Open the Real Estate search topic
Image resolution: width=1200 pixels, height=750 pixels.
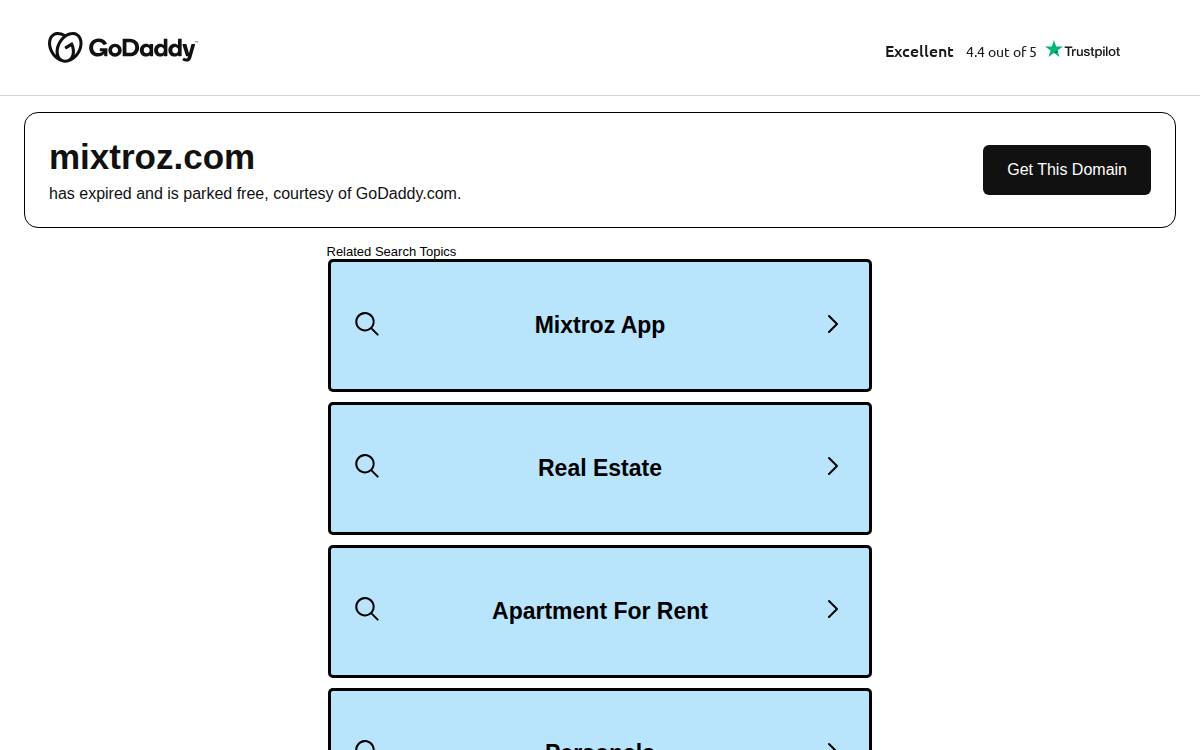(x=600, y=468)
